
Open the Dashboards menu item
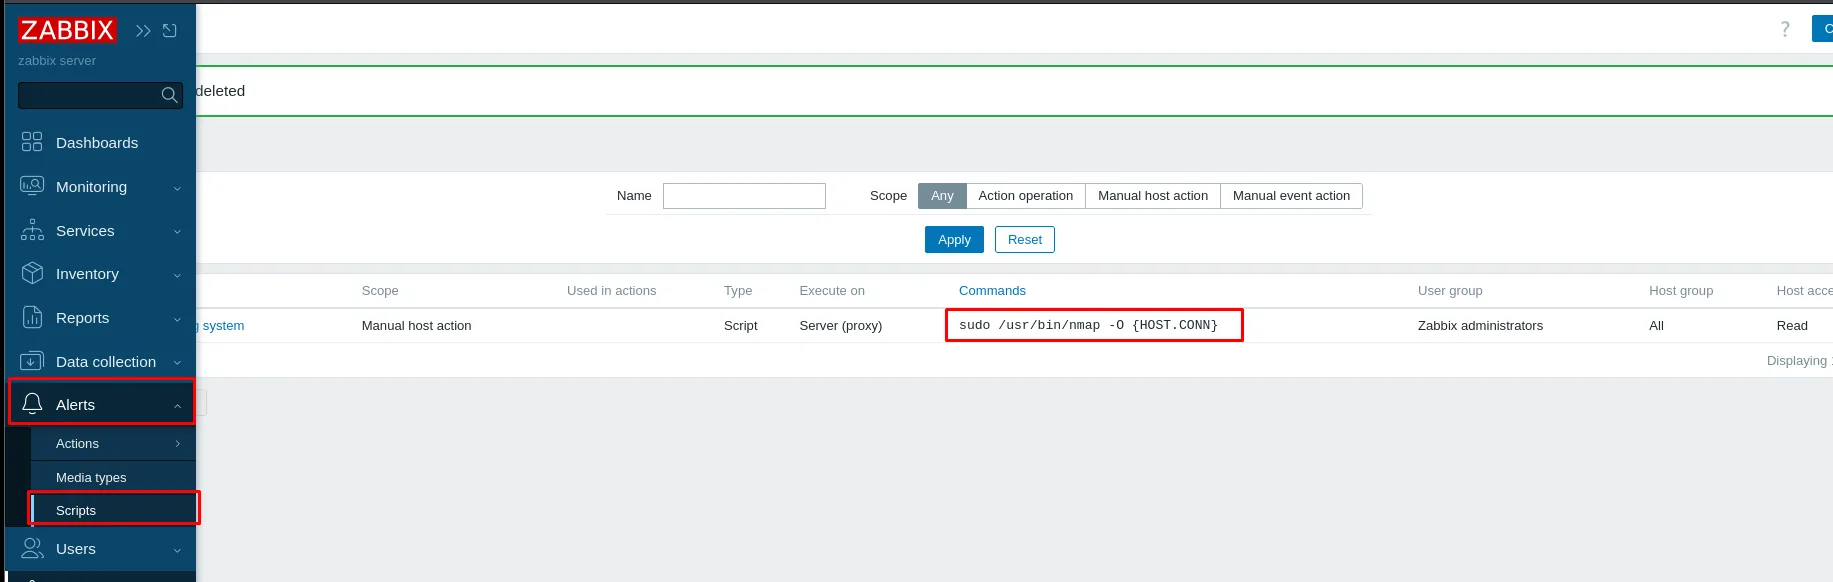[97, 143]
